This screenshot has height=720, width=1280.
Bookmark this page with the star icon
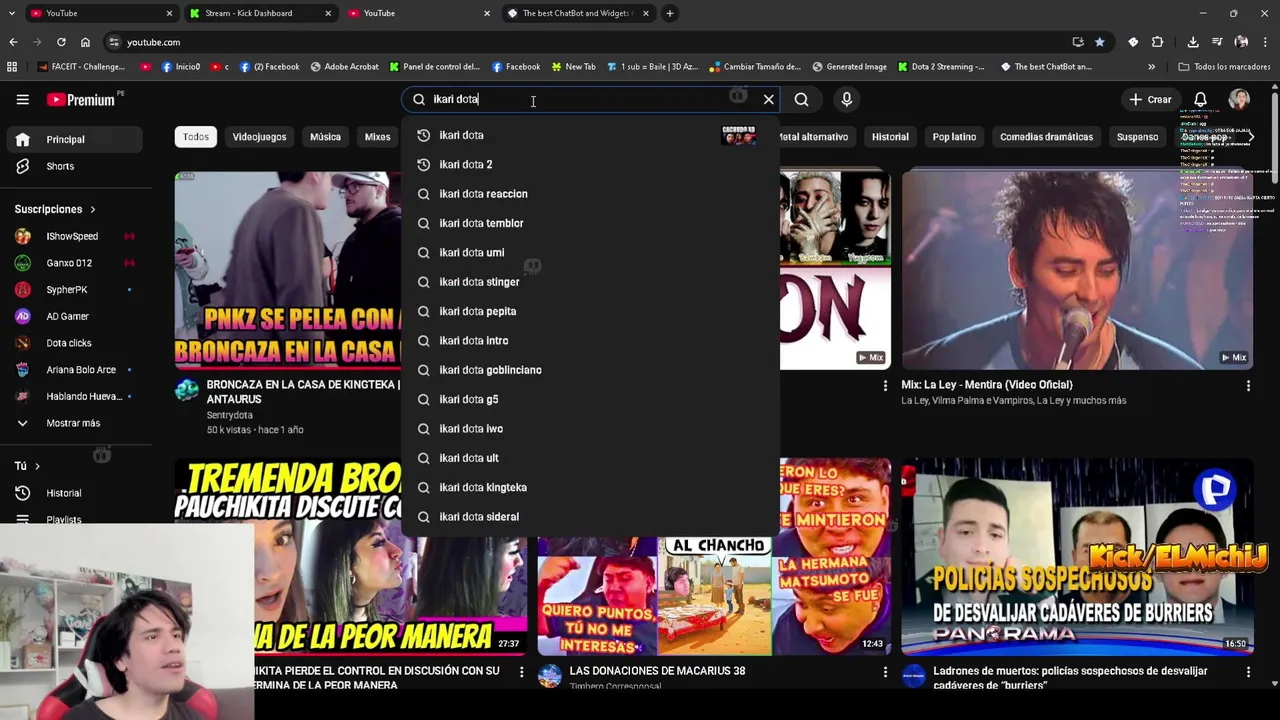pyautogui.click(x=1100, y=42)
